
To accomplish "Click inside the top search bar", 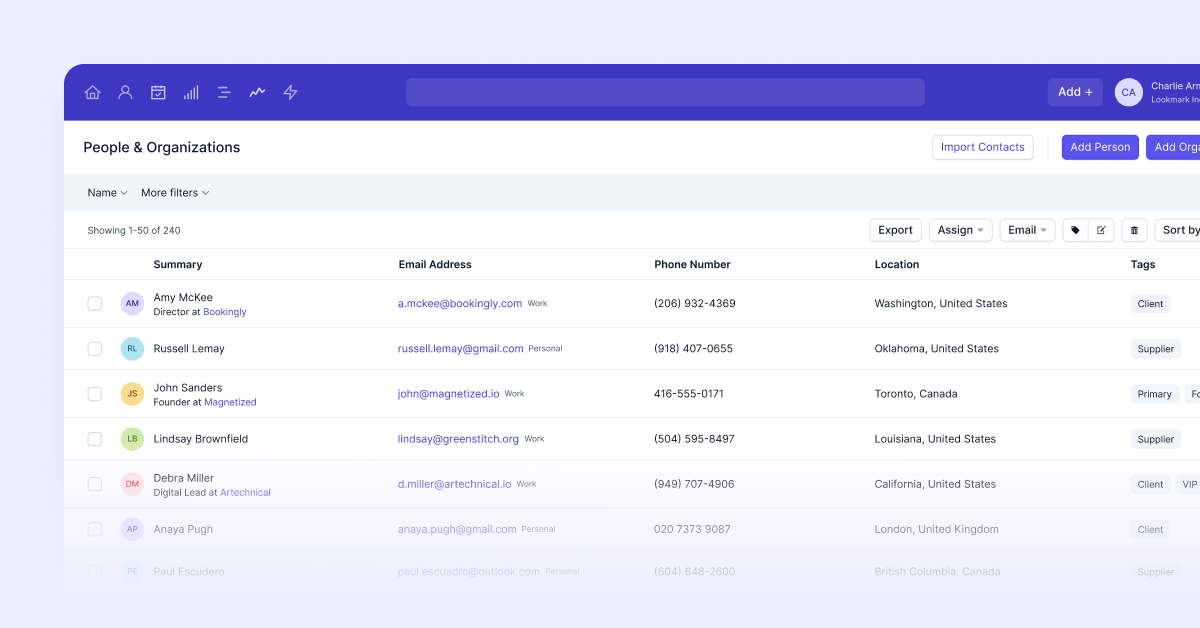I will (x=664, y=92).
